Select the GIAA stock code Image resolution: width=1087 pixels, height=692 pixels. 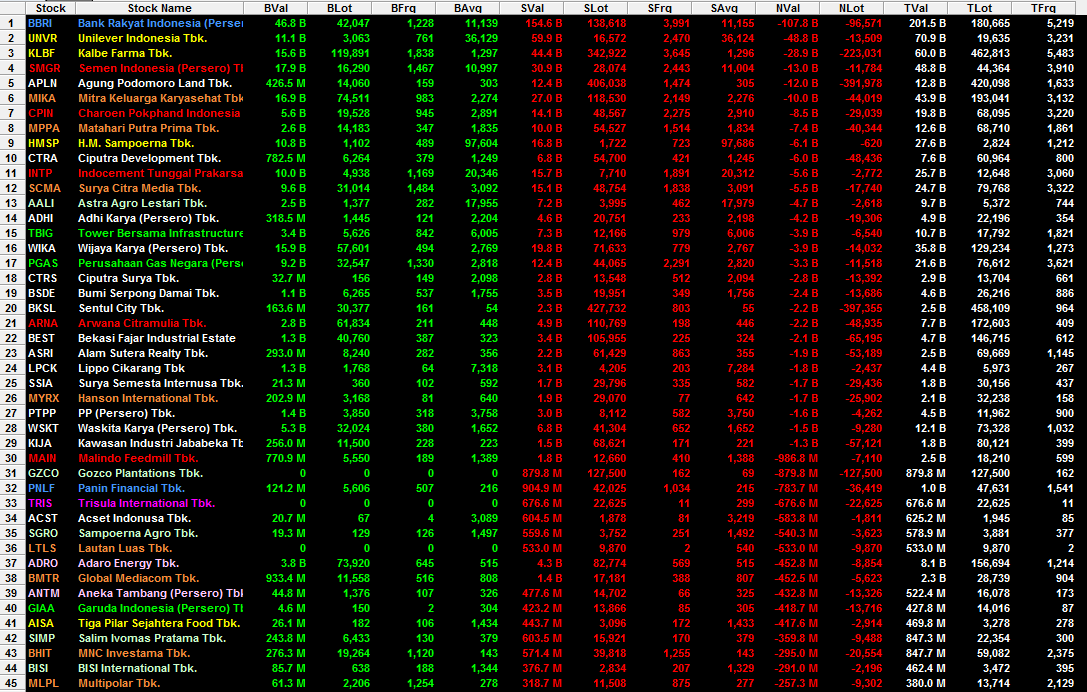pos(41,609)
